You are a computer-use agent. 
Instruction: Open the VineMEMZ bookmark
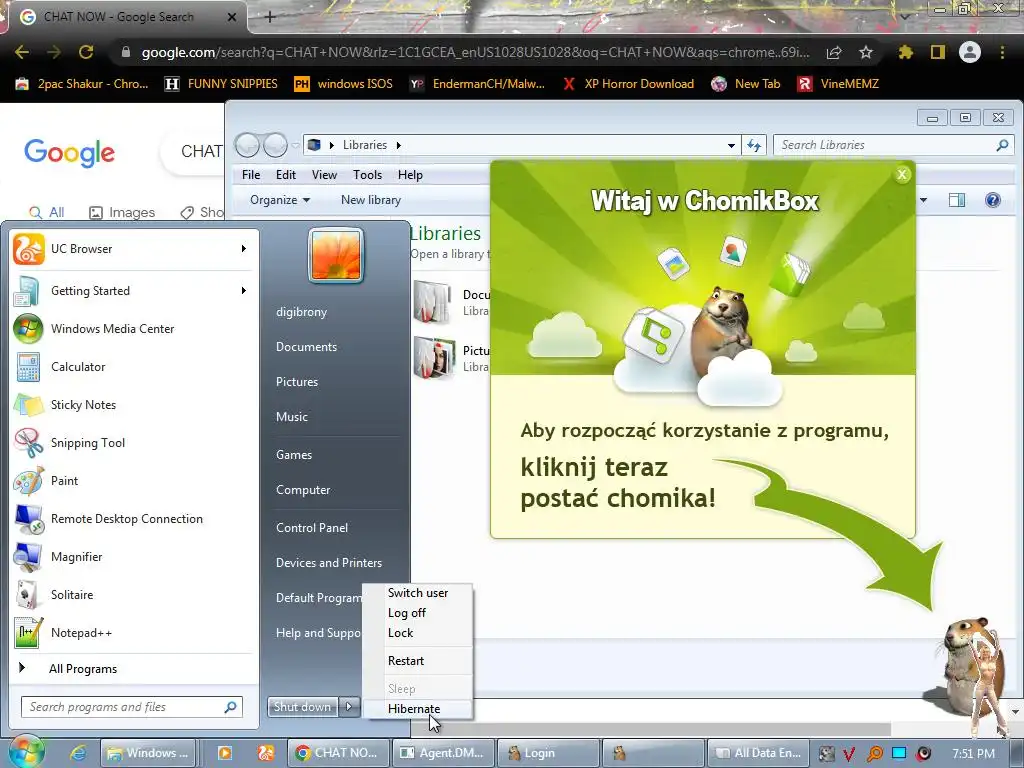click(x=839, y=84)
